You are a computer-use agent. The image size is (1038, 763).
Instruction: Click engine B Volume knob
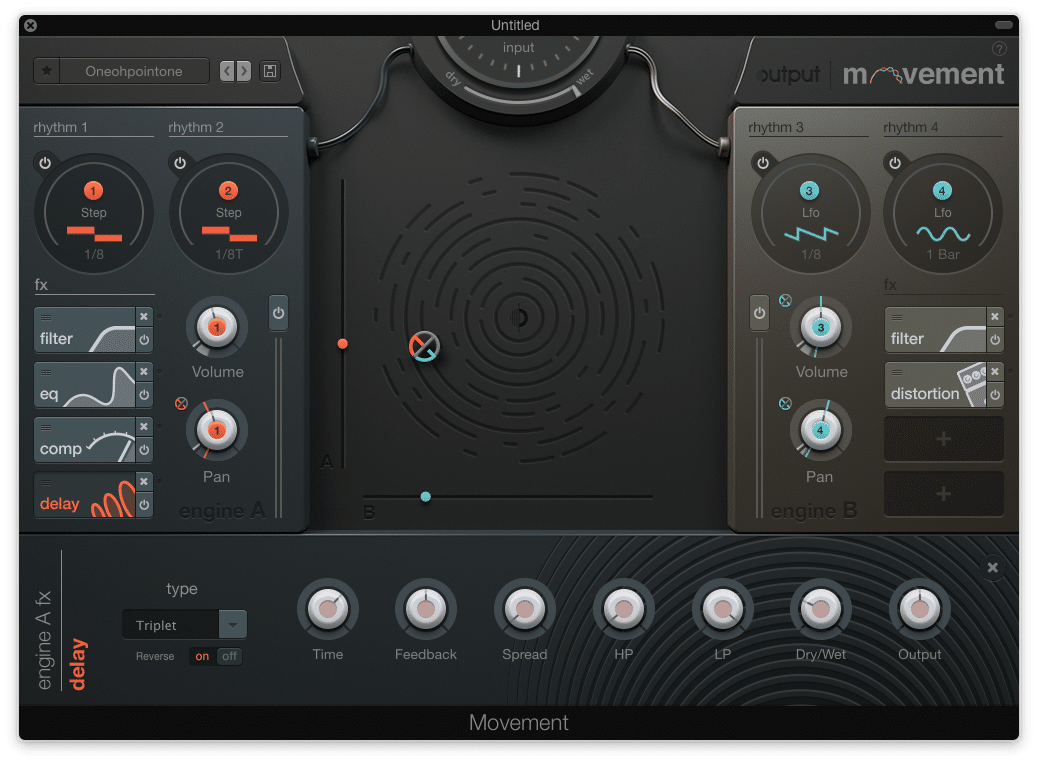point(821,328)
